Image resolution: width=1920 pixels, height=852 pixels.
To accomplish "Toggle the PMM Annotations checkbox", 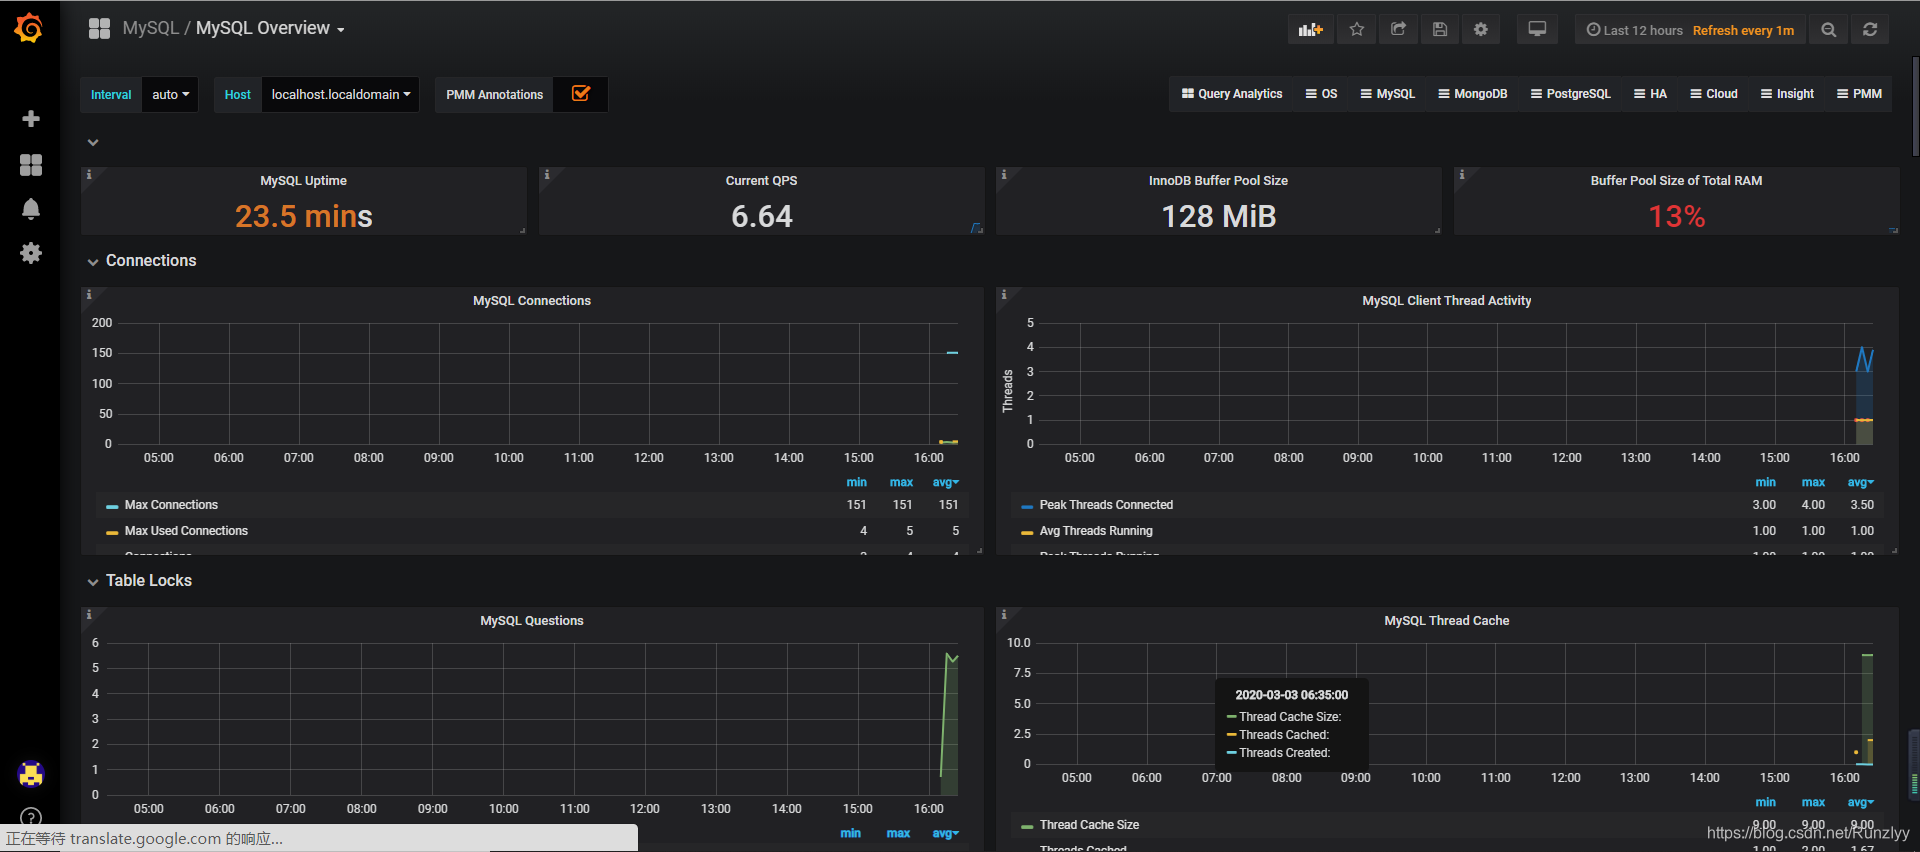I will [x=580, y=94].
